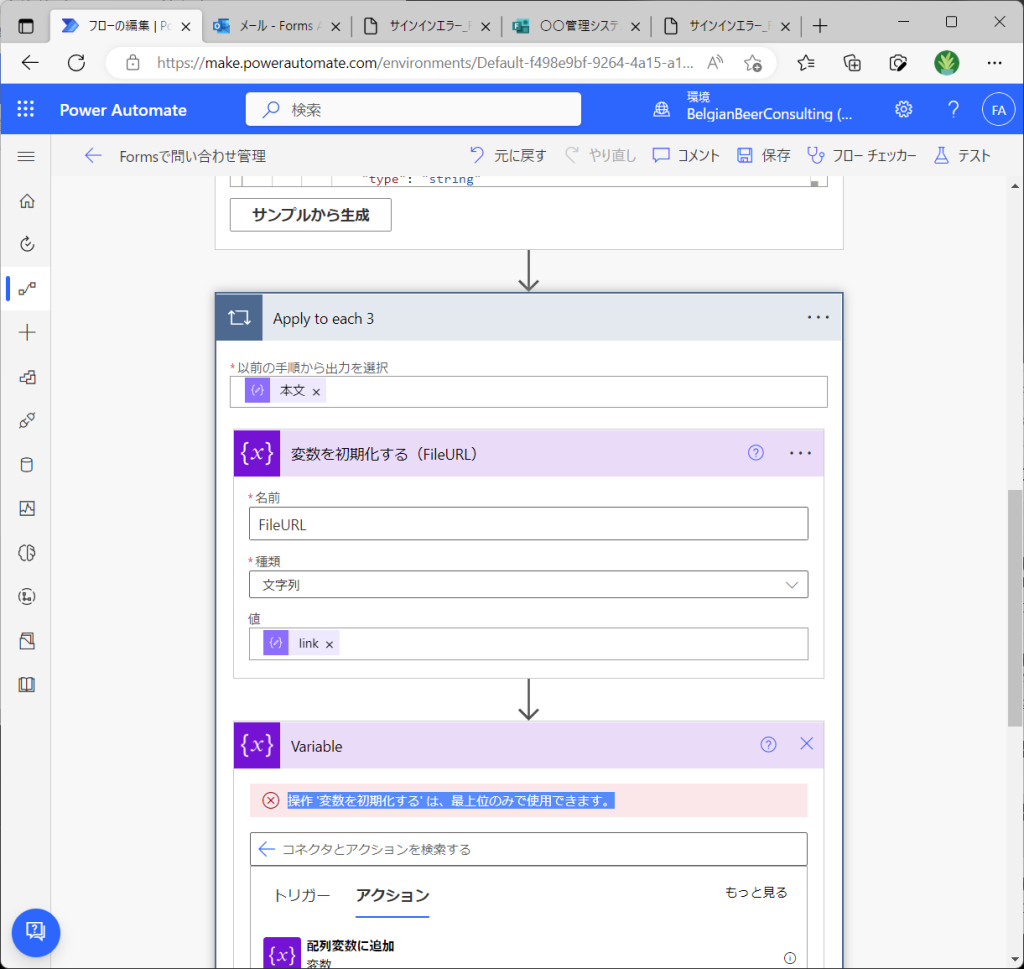Click サンプルから生成 button
This screenshot has width=1024, height=969.
(x=311, y=215)
